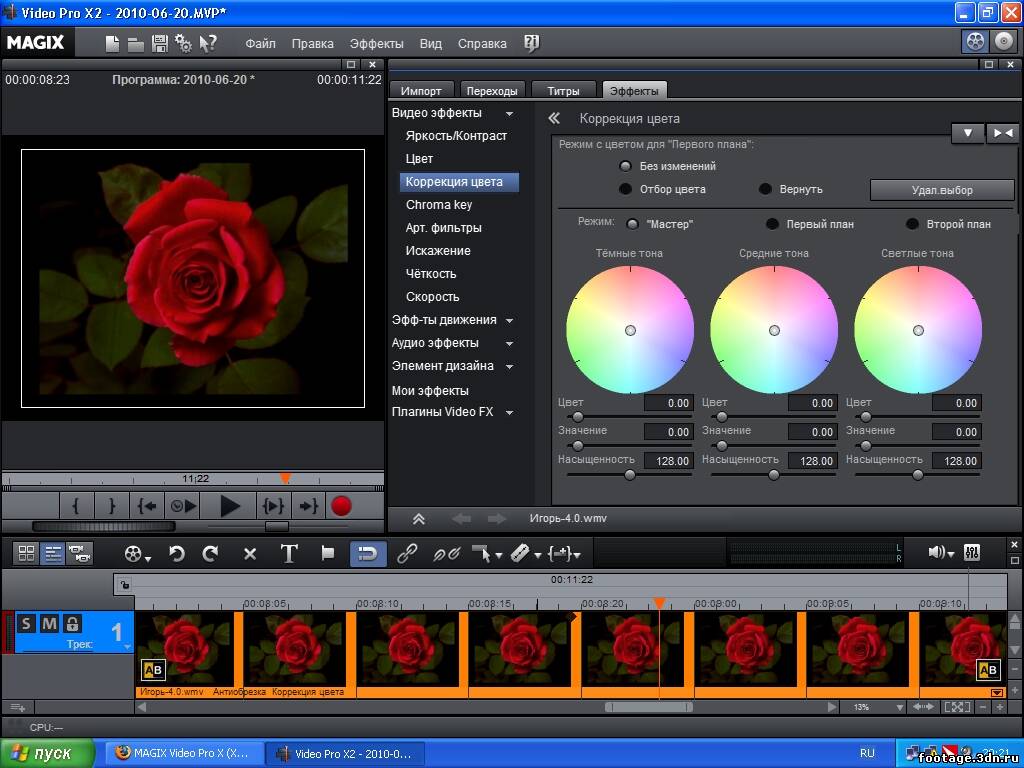Set the range out-point bracket
The width and height of the screenshot is (1024, 768).
coord(112,506)
